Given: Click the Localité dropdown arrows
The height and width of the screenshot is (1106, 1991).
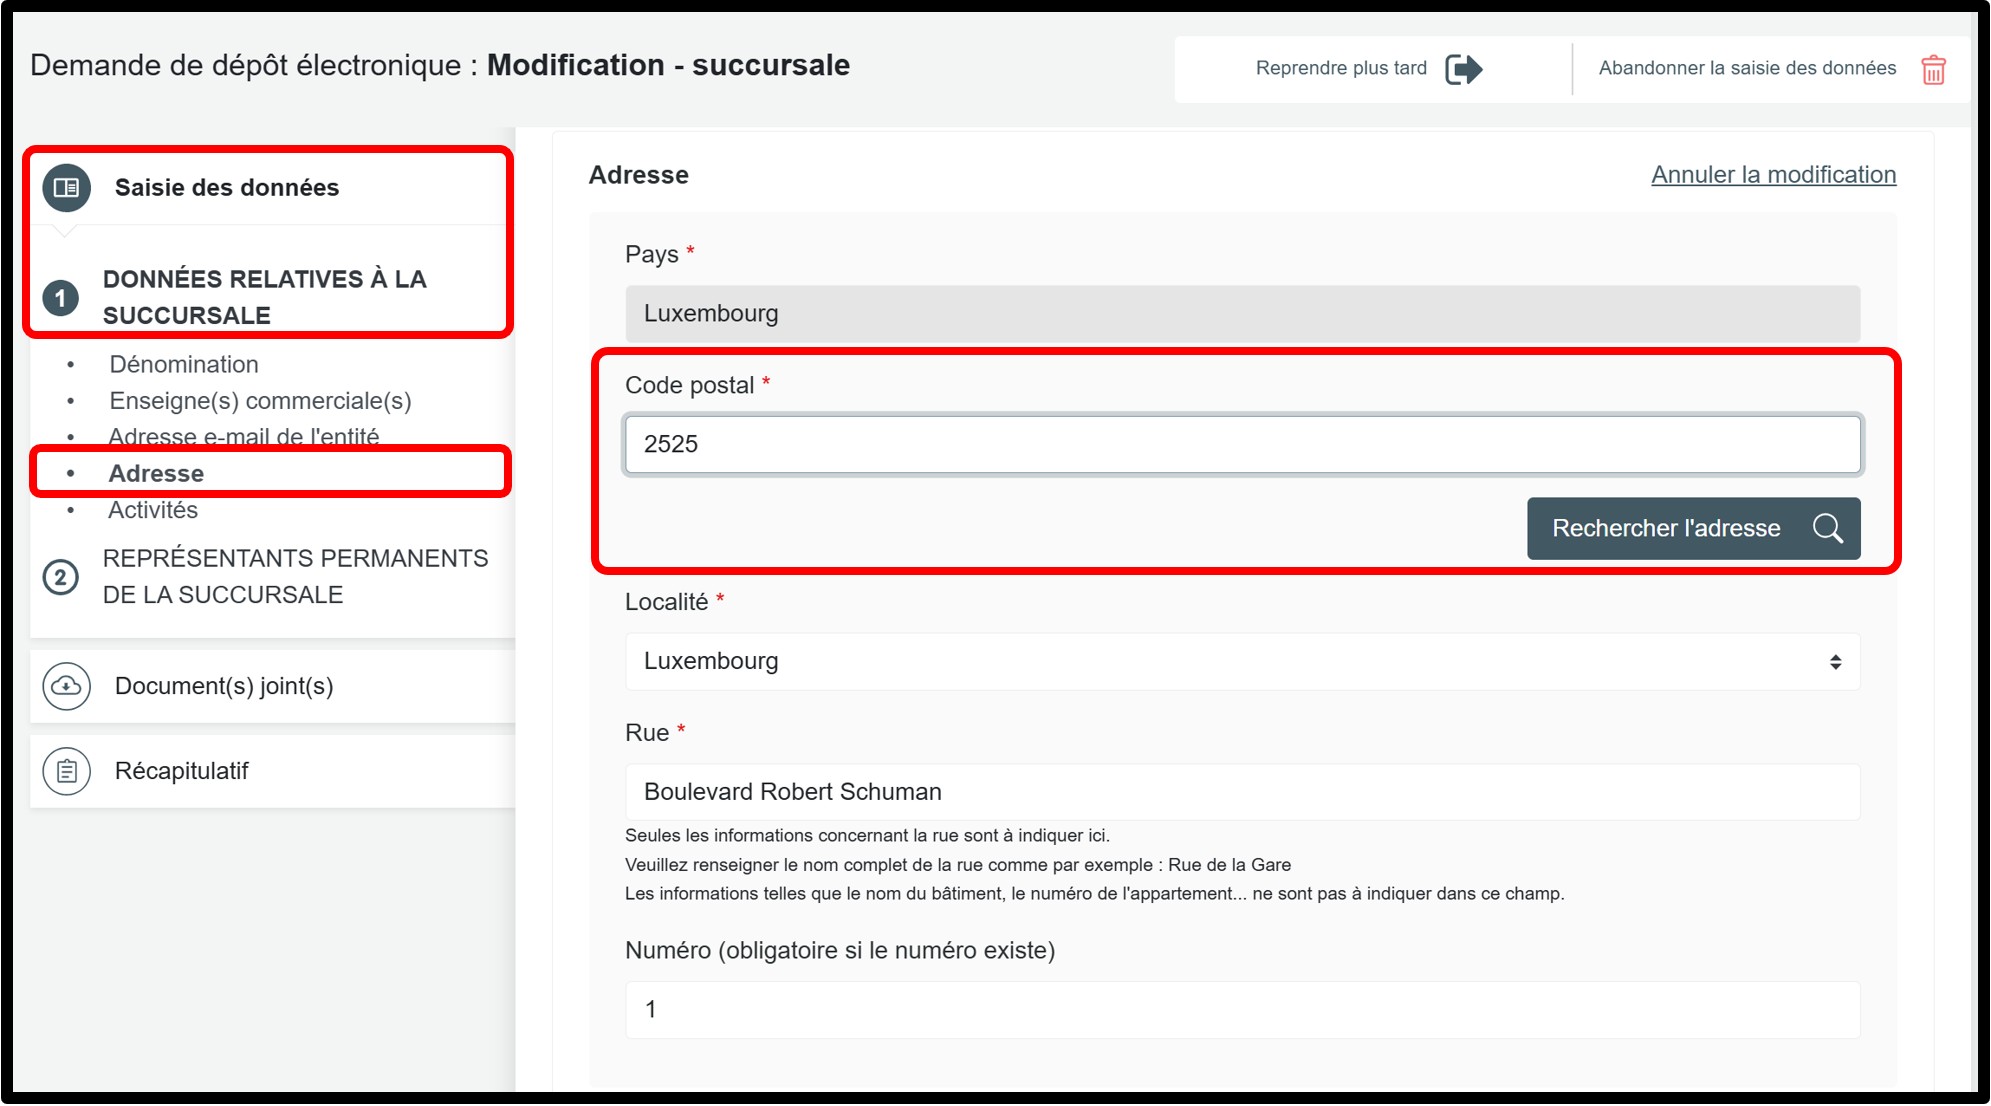Looking at the screenshot, I should point(1835,662).
